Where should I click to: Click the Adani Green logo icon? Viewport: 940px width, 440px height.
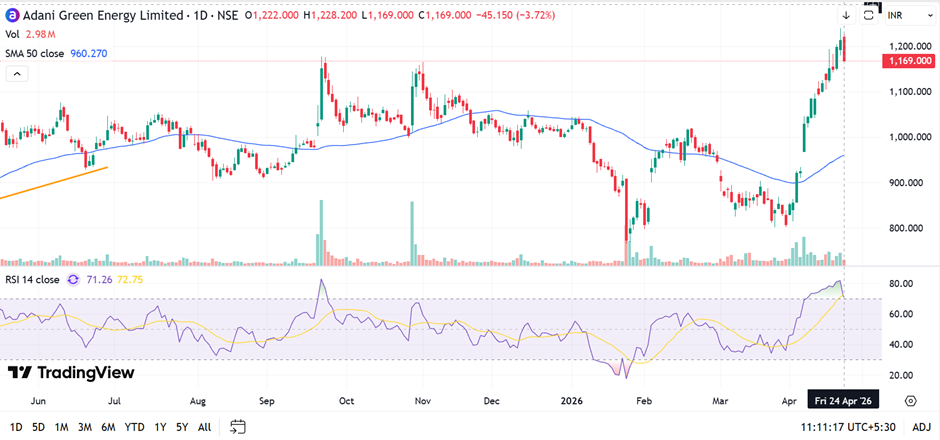pos(12,15)
